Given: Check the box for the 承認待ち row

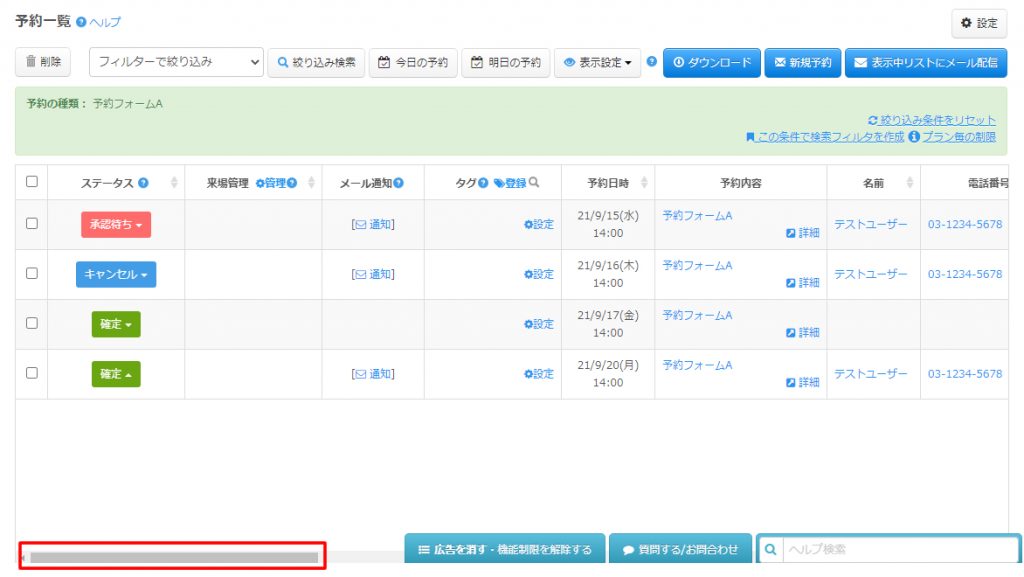Looking at the screenshot, I should [32, 224].
